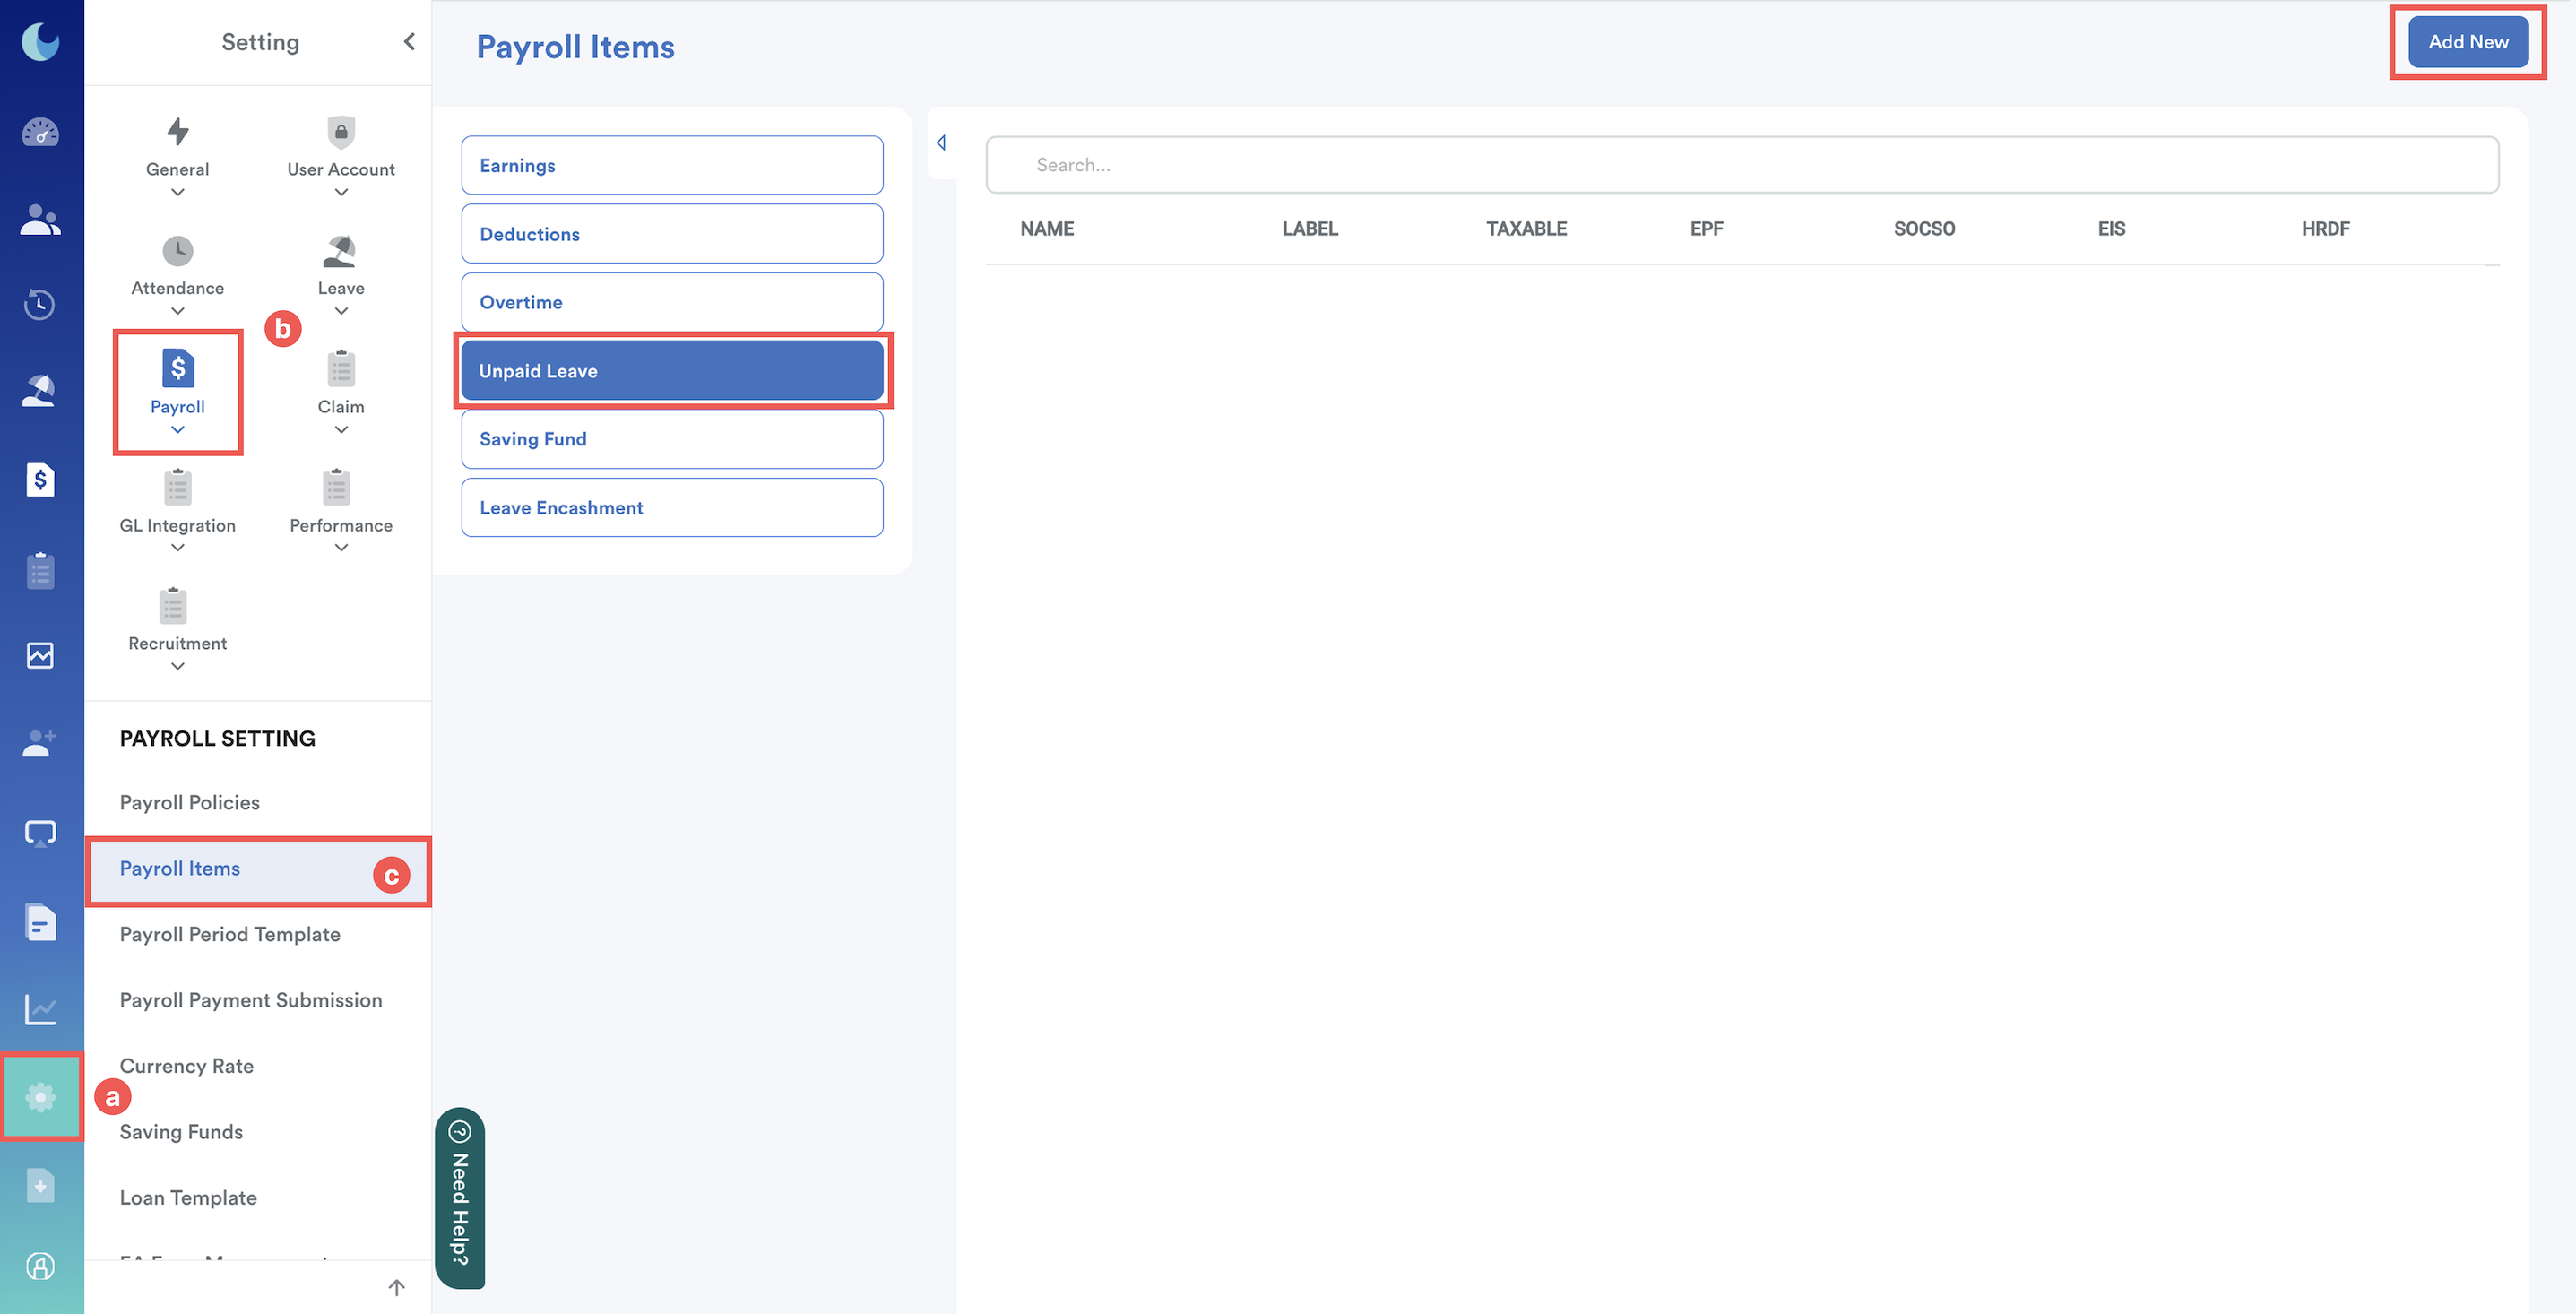Collapse the Setting panel with back chevron

409,42
